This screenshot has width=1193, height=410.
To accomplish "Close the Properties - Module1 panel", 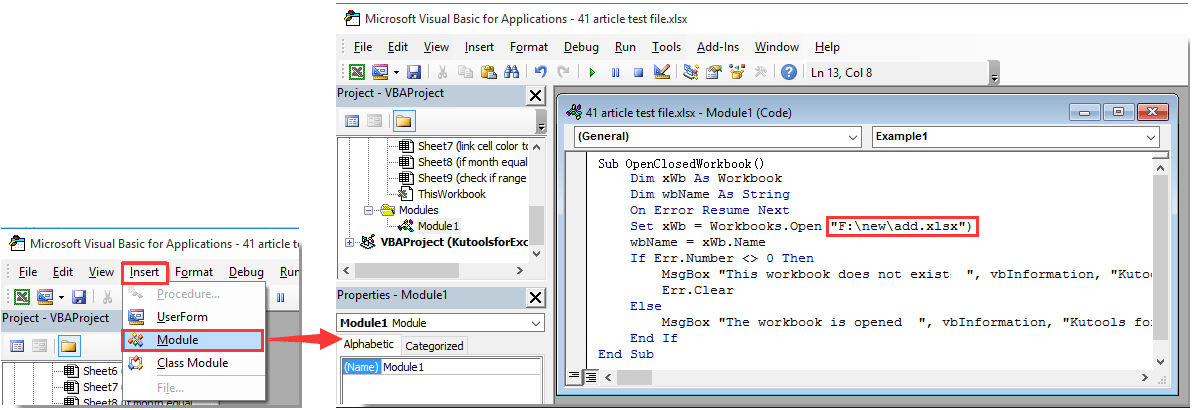I will click(x=535, y=296).
